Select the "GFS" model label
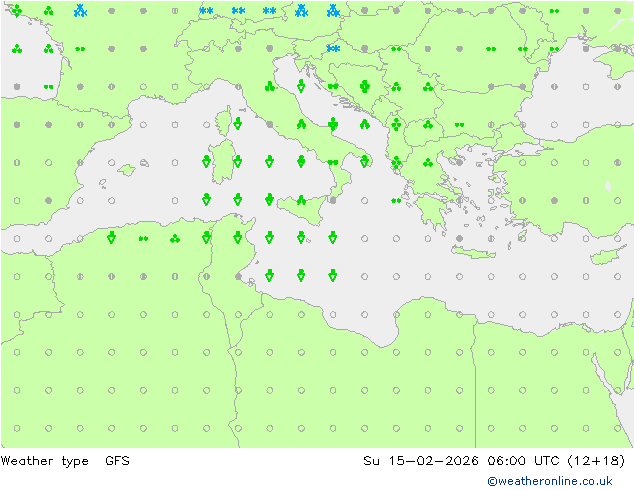Viewport: 634px width, 490px height. point(117,460)
